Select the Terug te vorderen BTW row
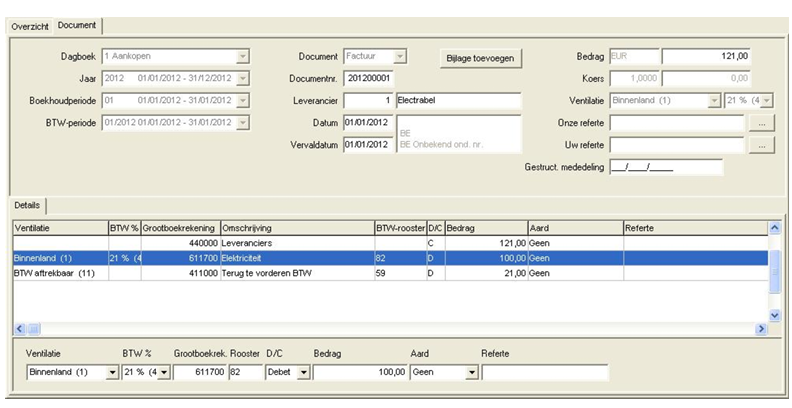Screen dimensions: 792x408 click(390, 273)
